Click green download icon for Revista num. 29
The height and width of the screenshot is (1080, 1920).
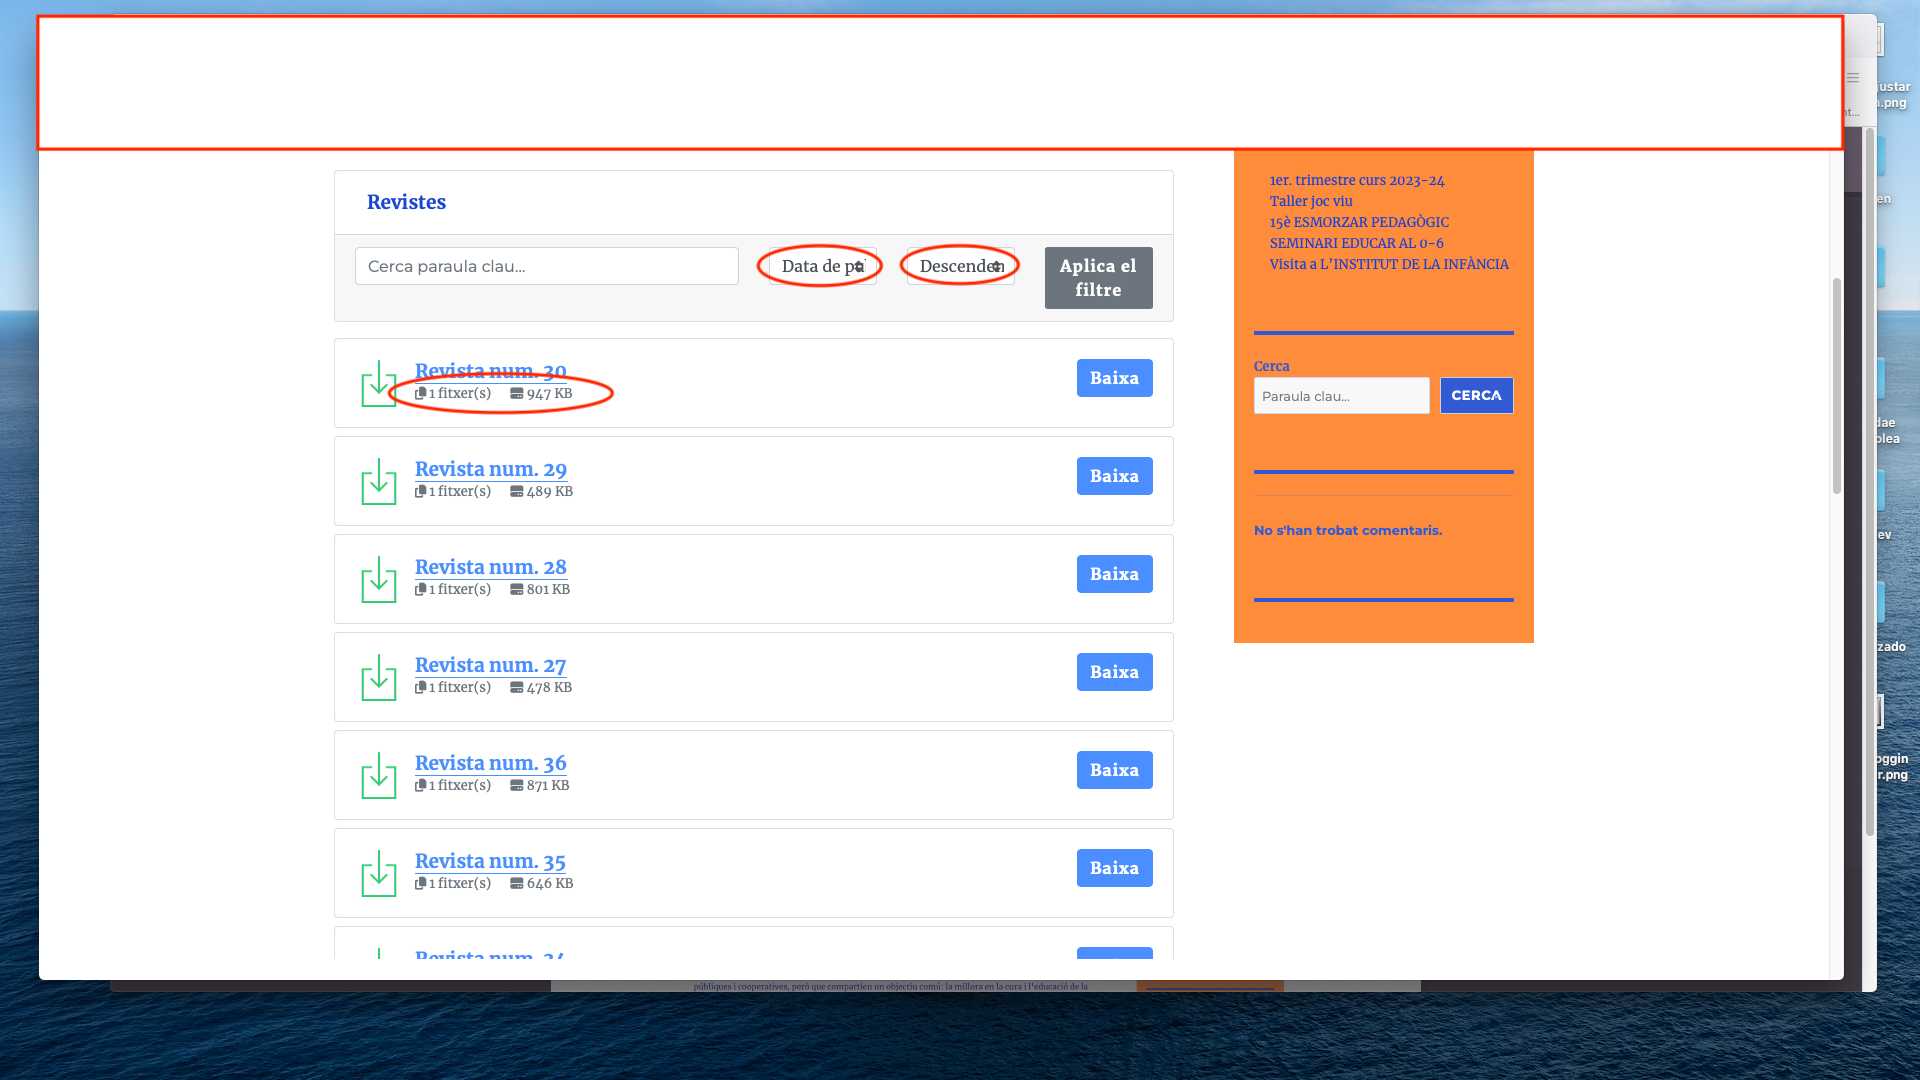click(379, 482)
